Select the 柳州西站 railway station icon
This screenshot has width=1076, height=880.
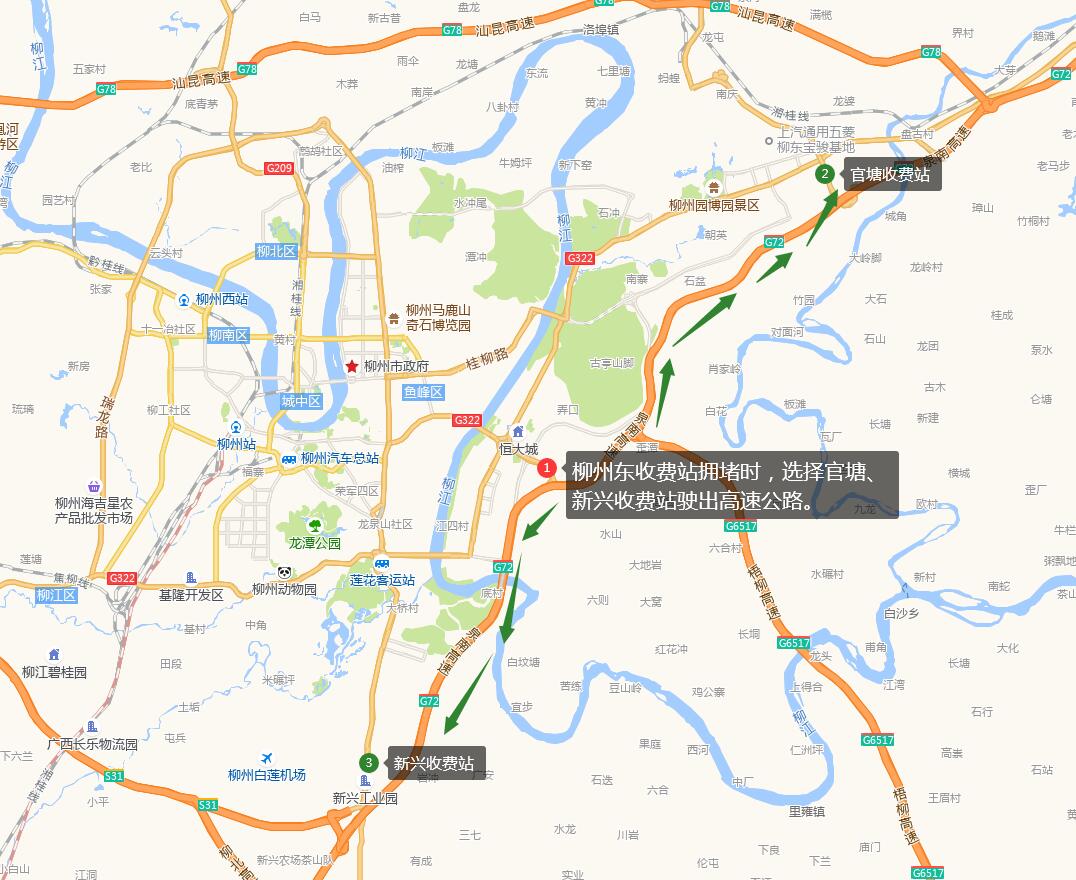click(x=184, y=299)
